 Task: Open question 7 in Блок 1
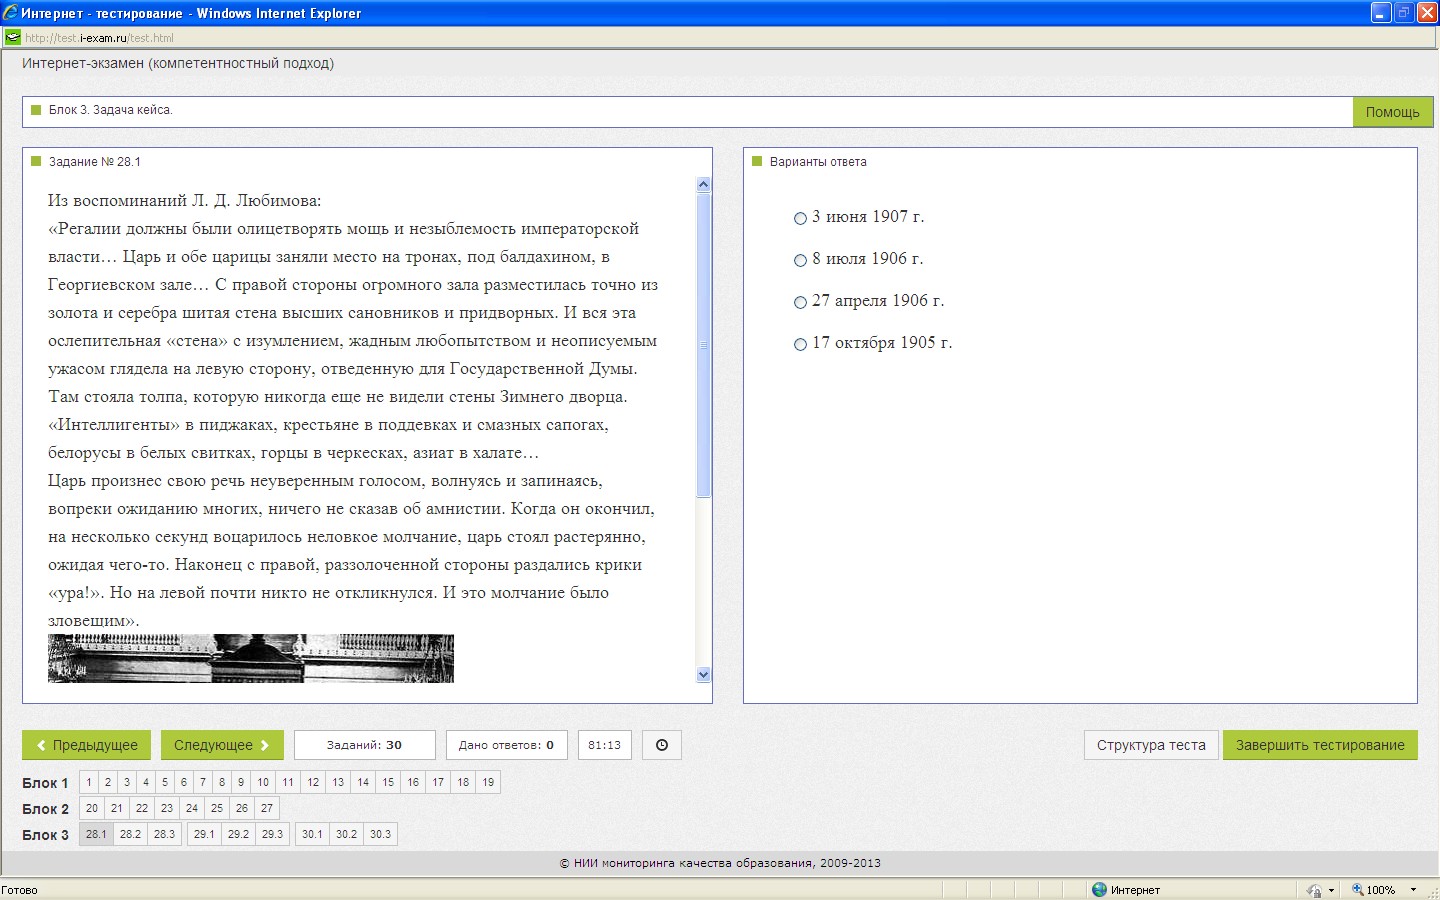pos(203,782)
